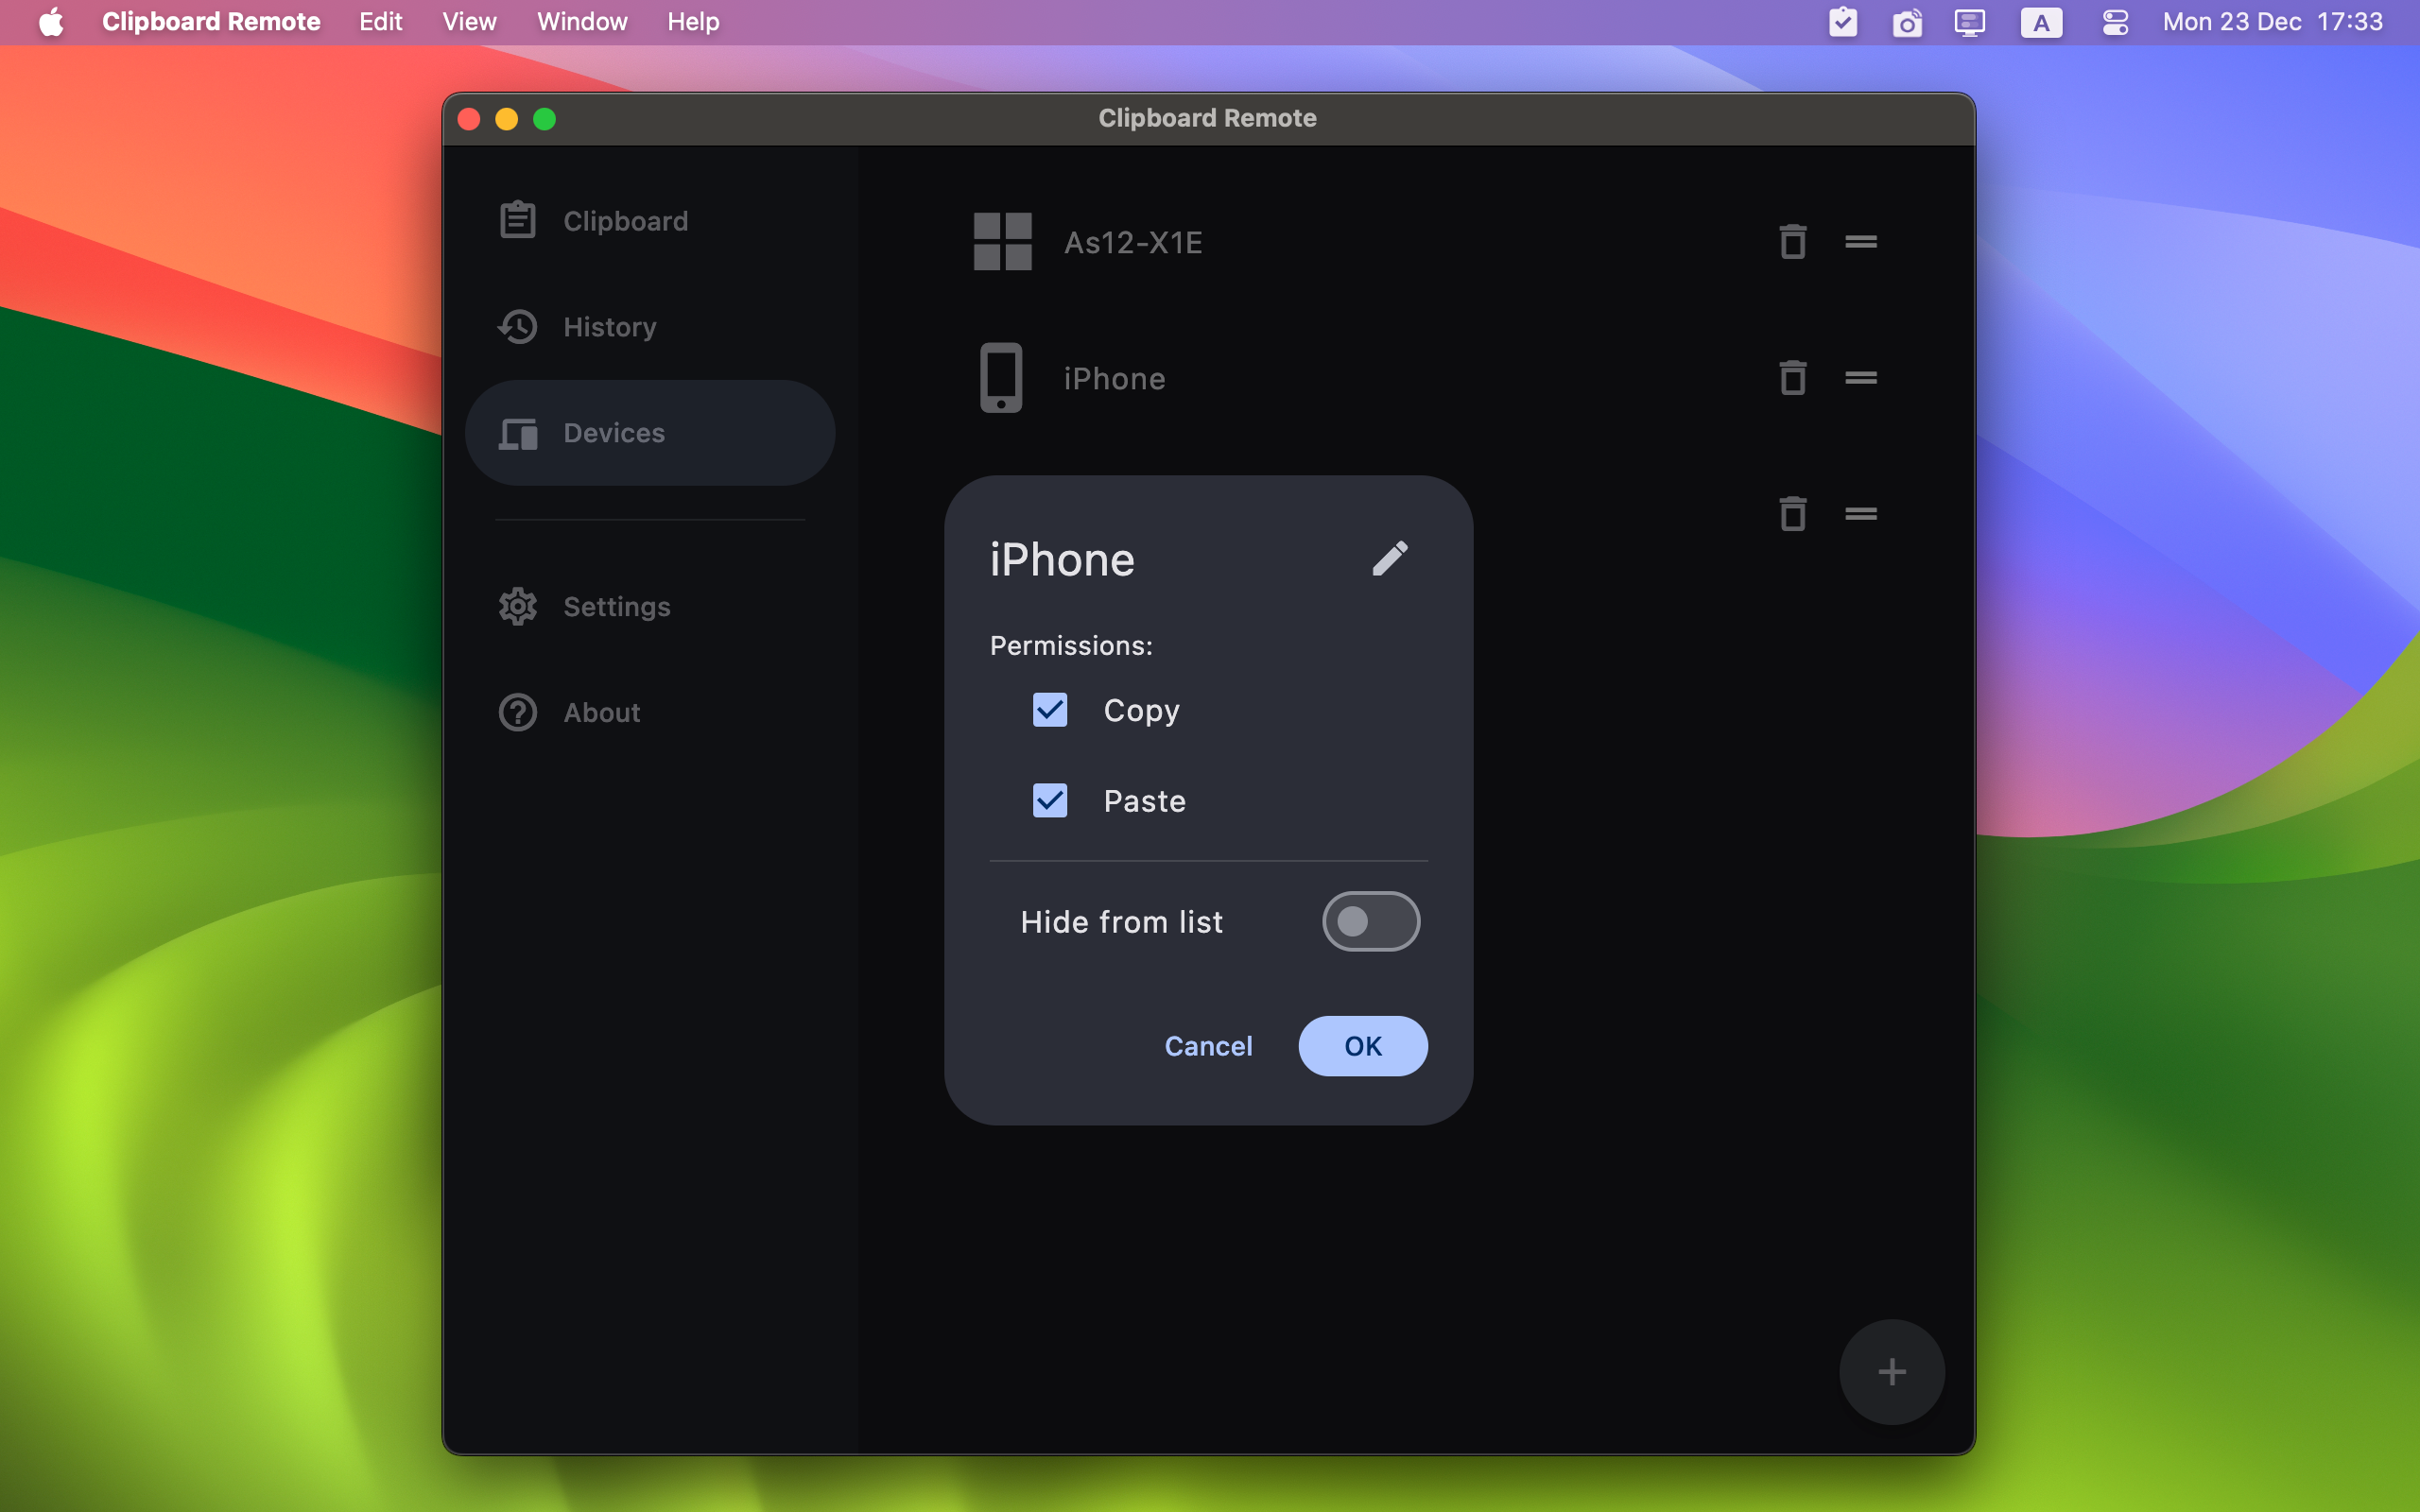Click the History clock icon in sidebar
The width and height of the screenshot is (2420, 1512).
517,327
